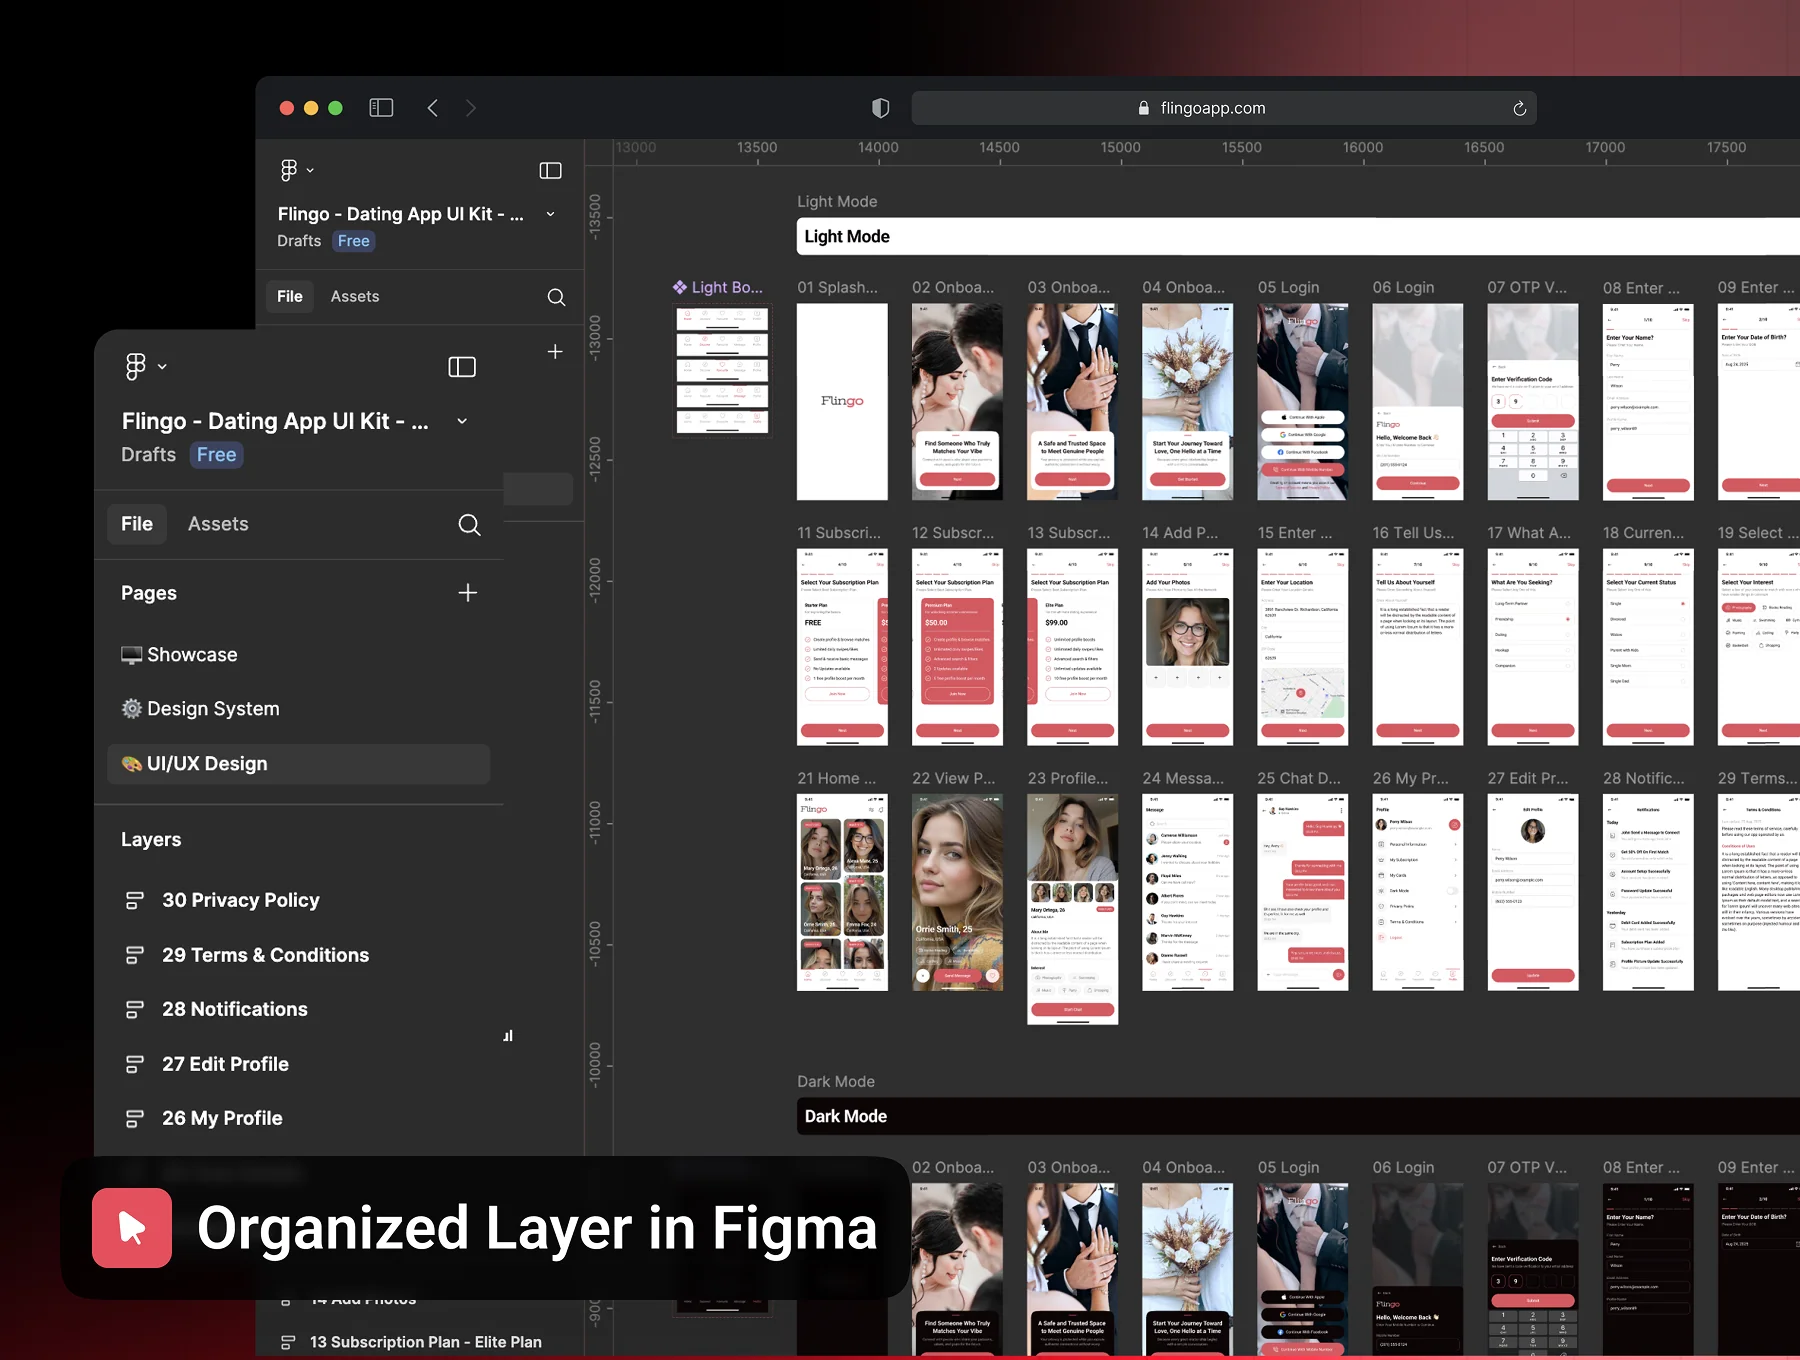The image size is (1800, 1360).
Task: Select 15 Enter Location frame
Action: (1302, 647)
